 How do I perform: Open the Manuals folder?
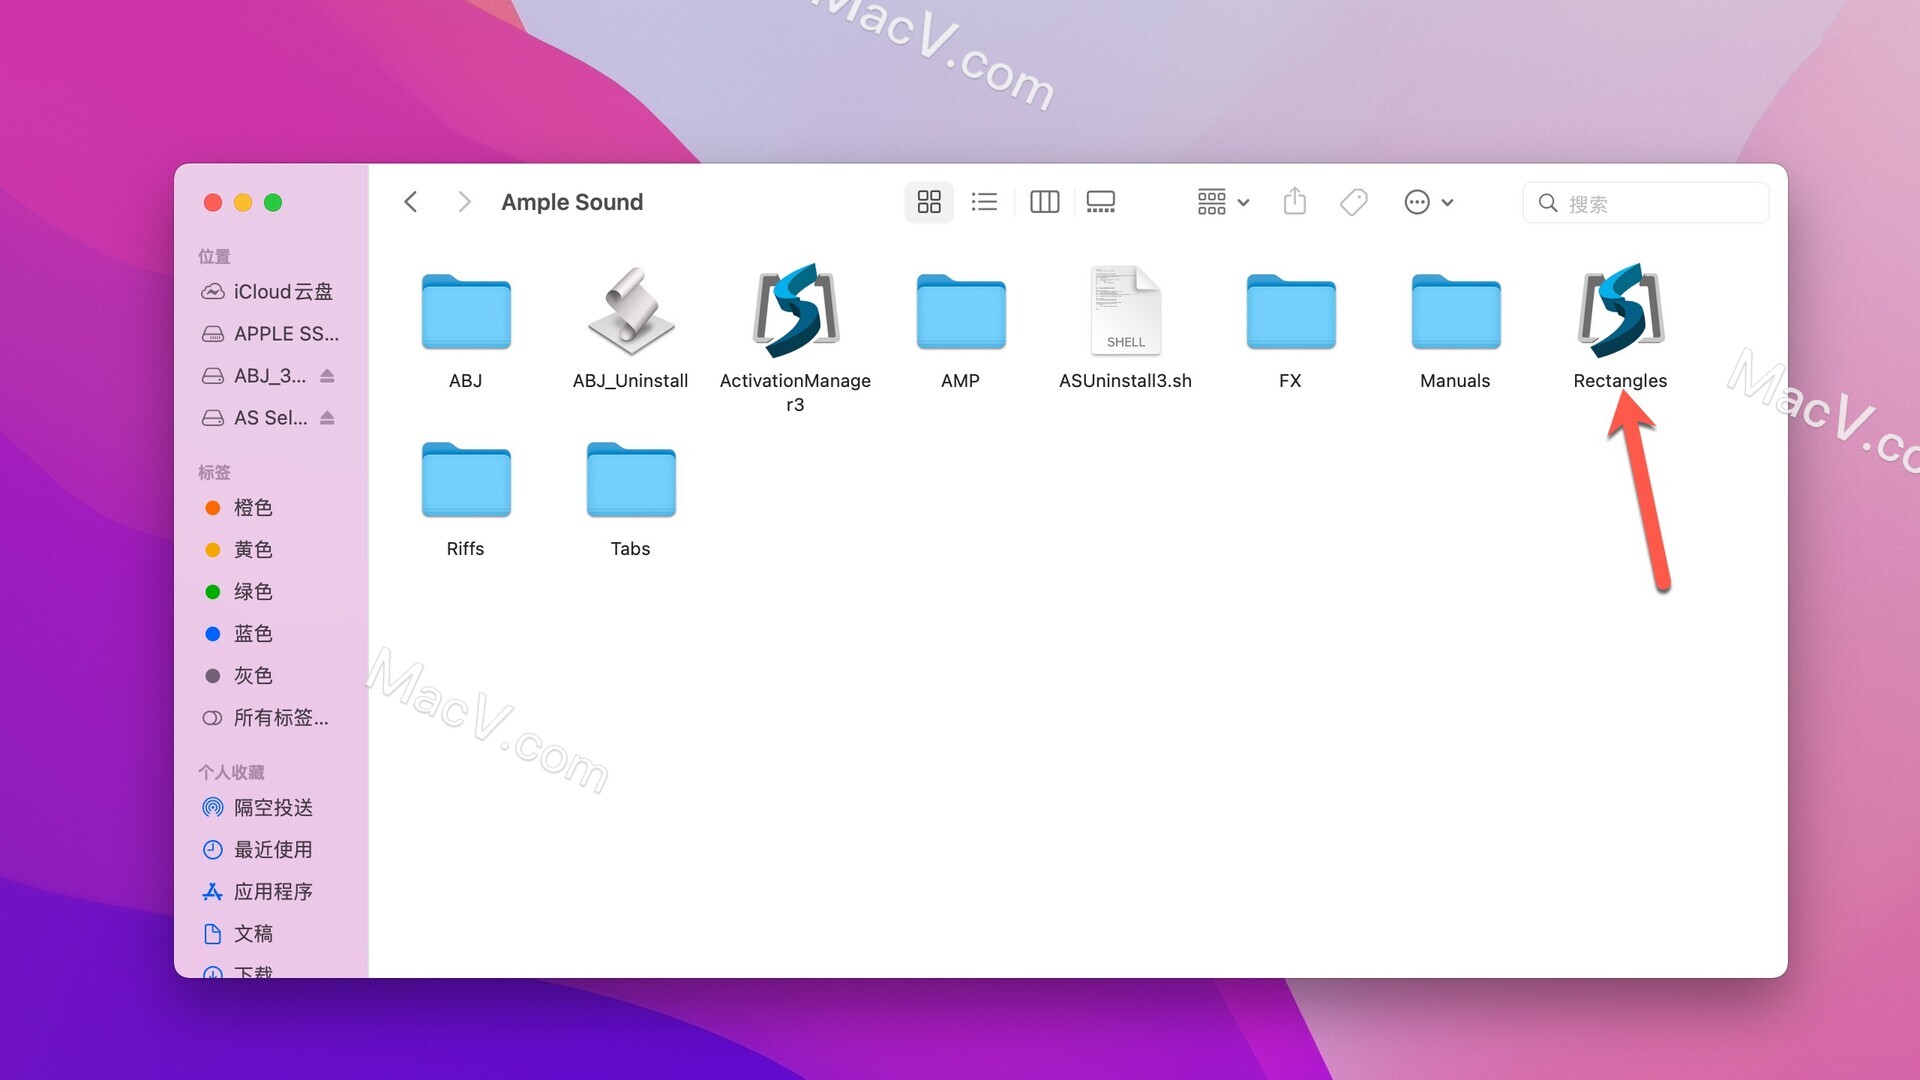pos(1456,311)
